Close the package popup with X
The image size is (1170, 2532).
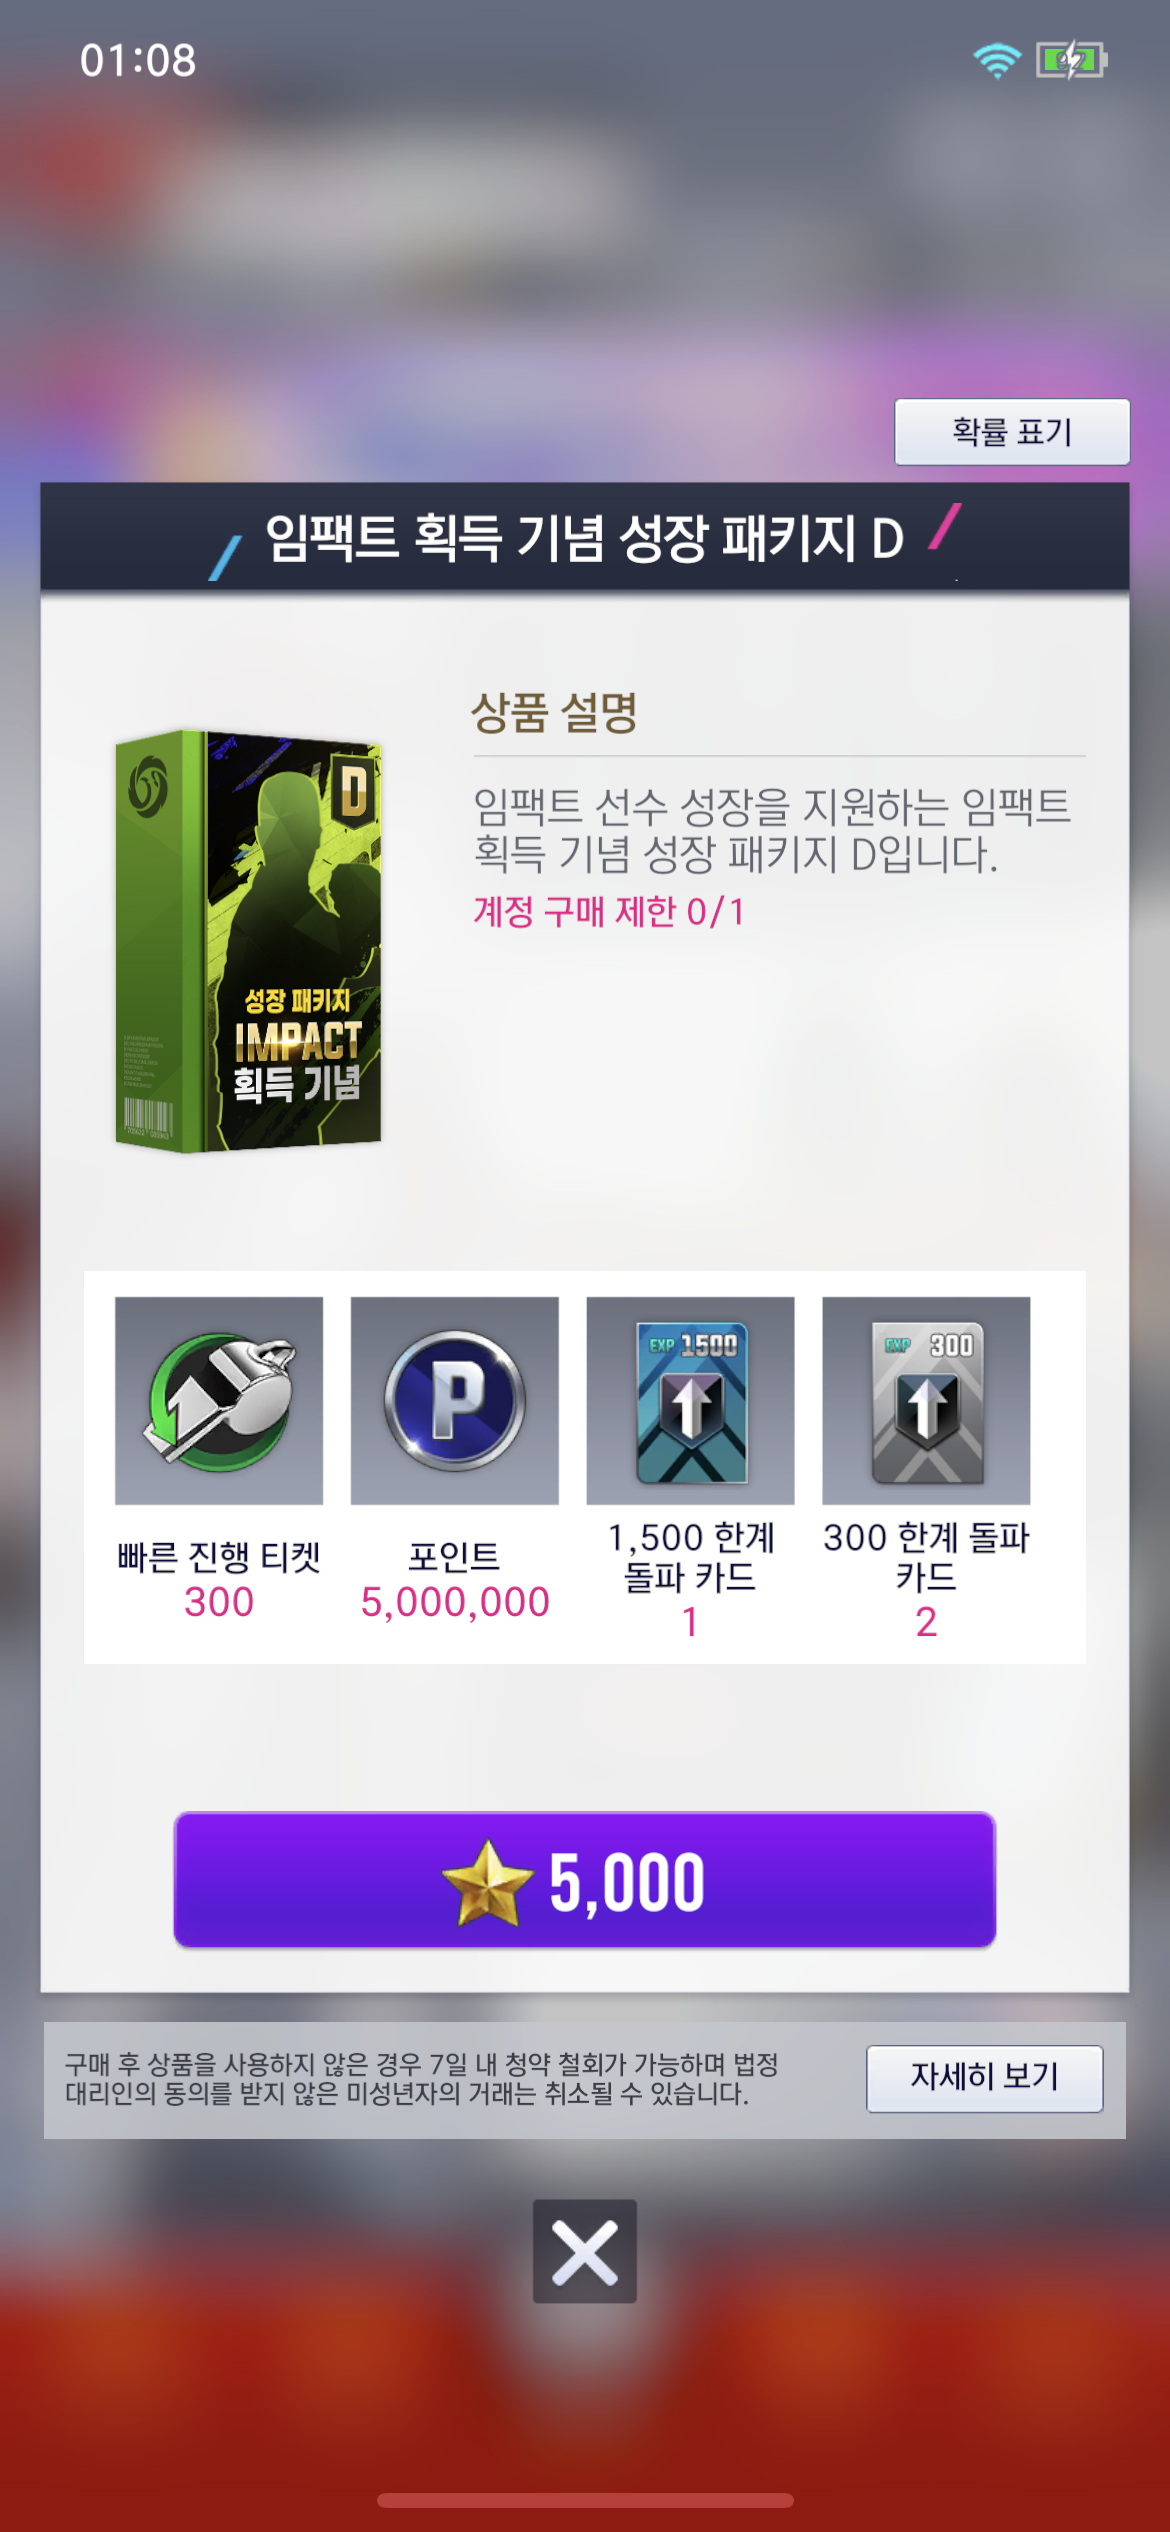(x=585, y=2251)
